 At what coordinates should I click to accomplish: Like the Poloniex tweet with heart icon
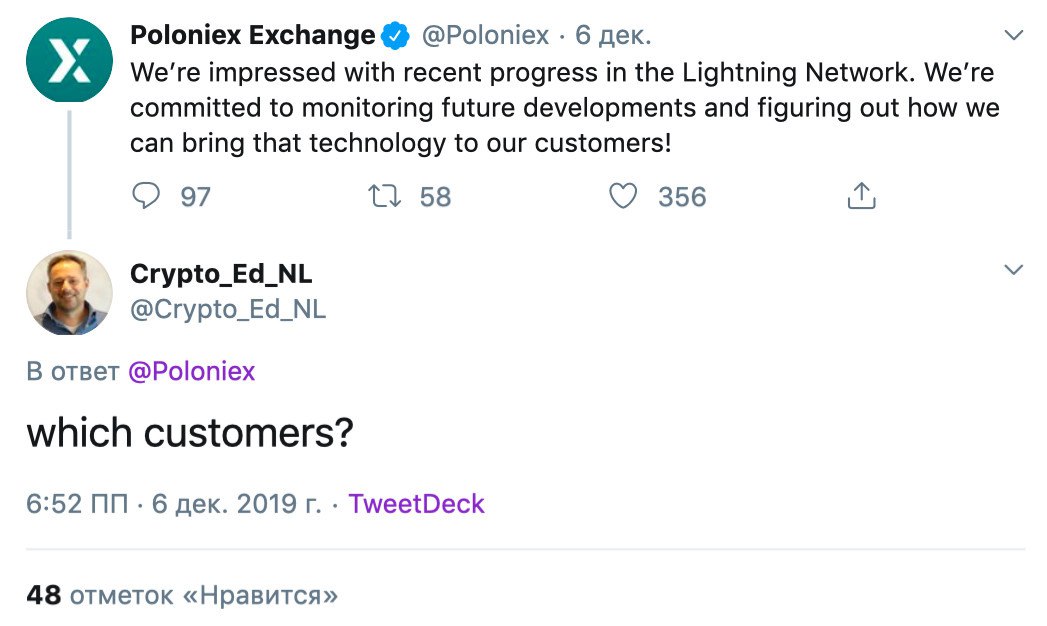(x=623, y=196)
